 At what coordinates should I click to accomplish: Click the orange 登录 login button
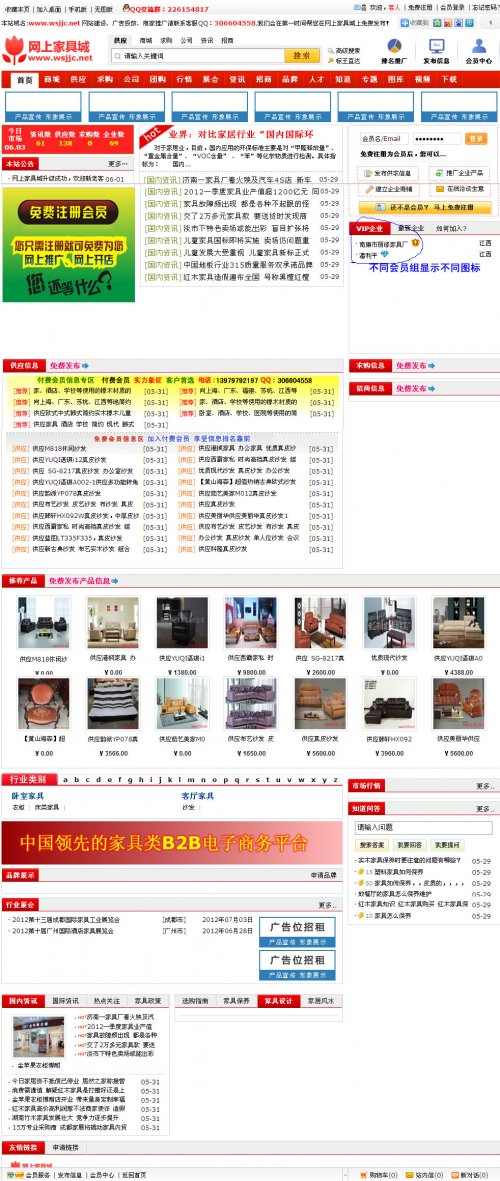click(x=476, y=139)
